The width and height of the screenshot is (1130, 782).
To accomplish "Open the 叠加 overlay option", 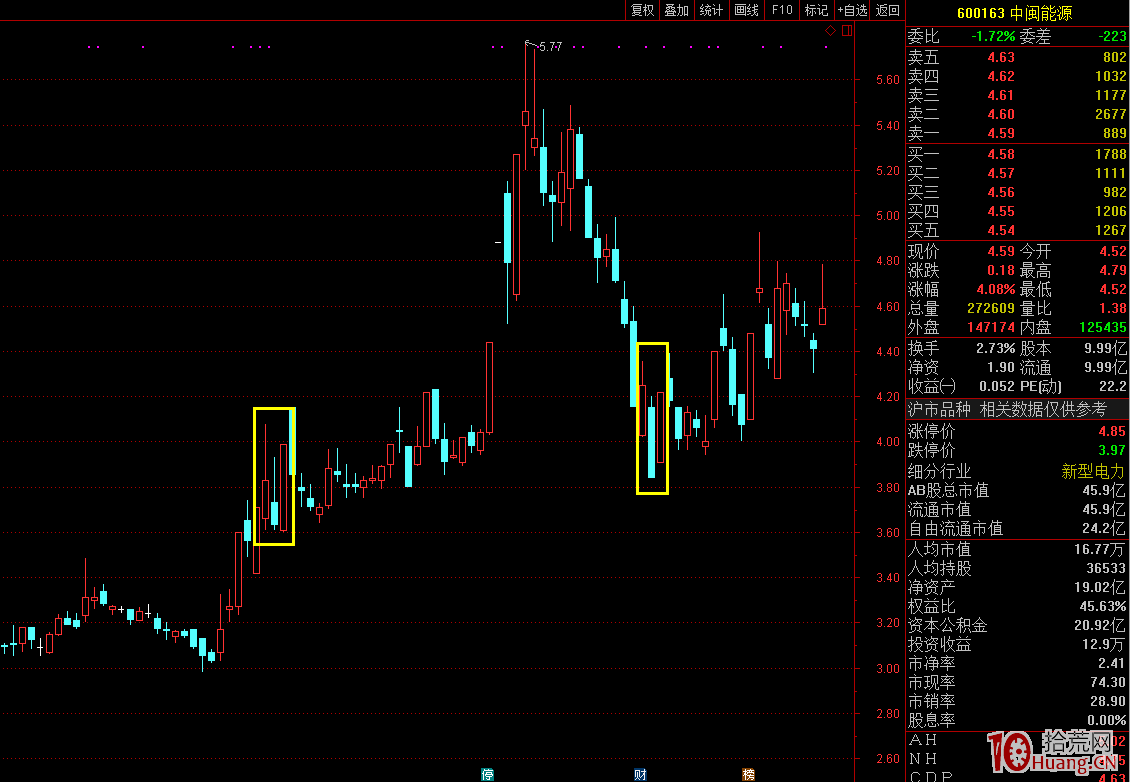I will click(x=677, y=10).
